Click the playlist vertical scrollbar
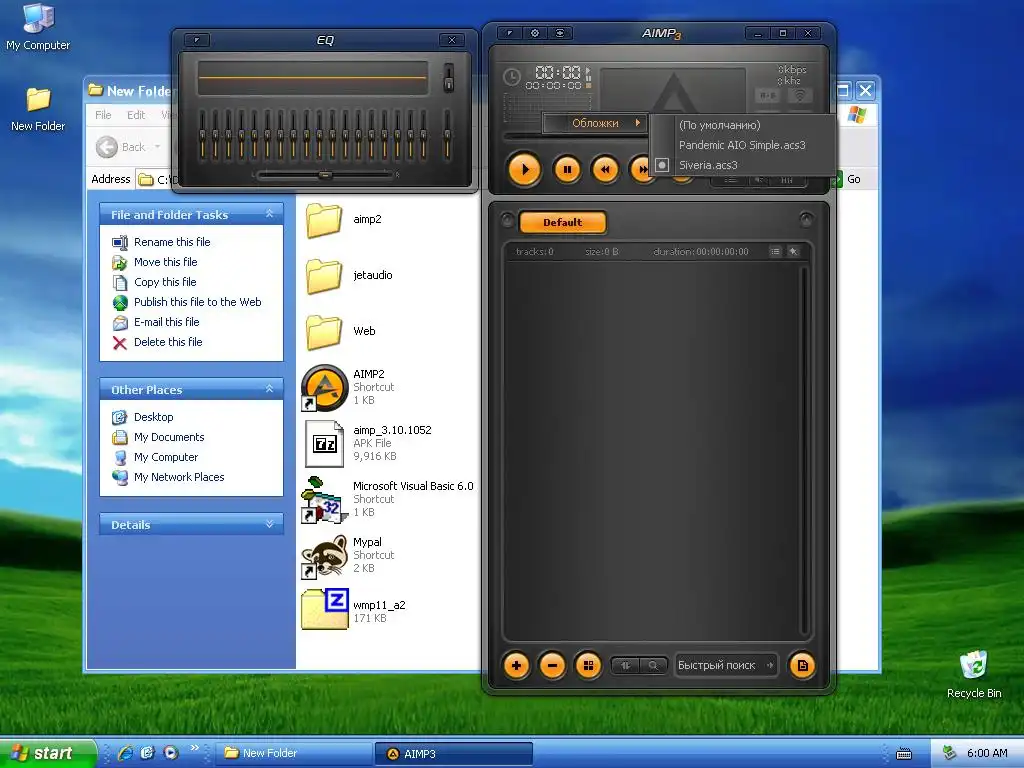 point(804,451)
